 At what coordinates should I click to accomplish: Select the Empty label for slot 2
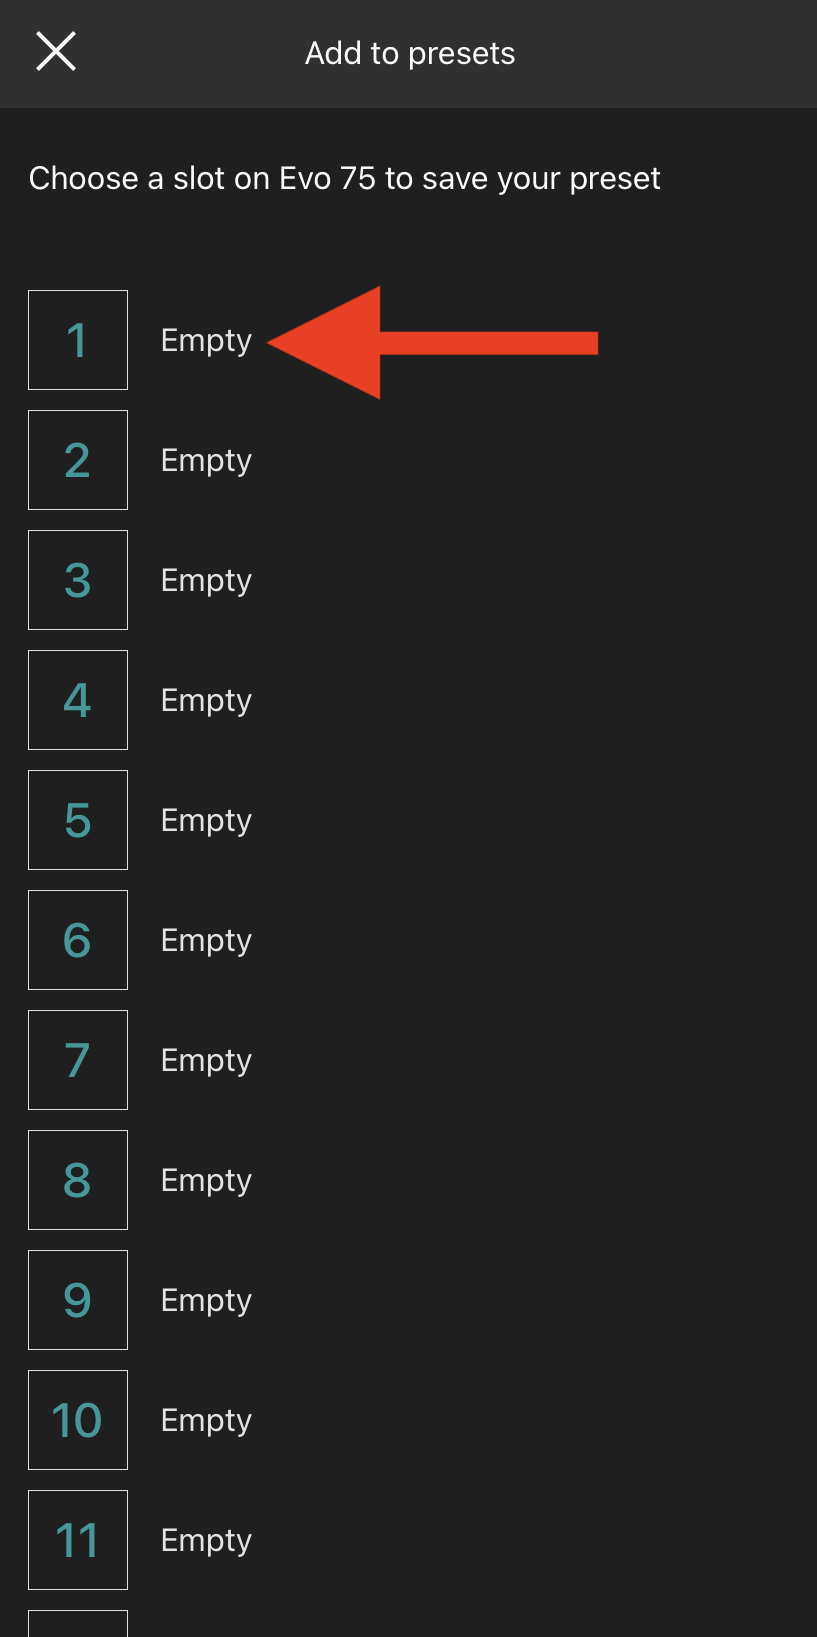coord(206,461)
